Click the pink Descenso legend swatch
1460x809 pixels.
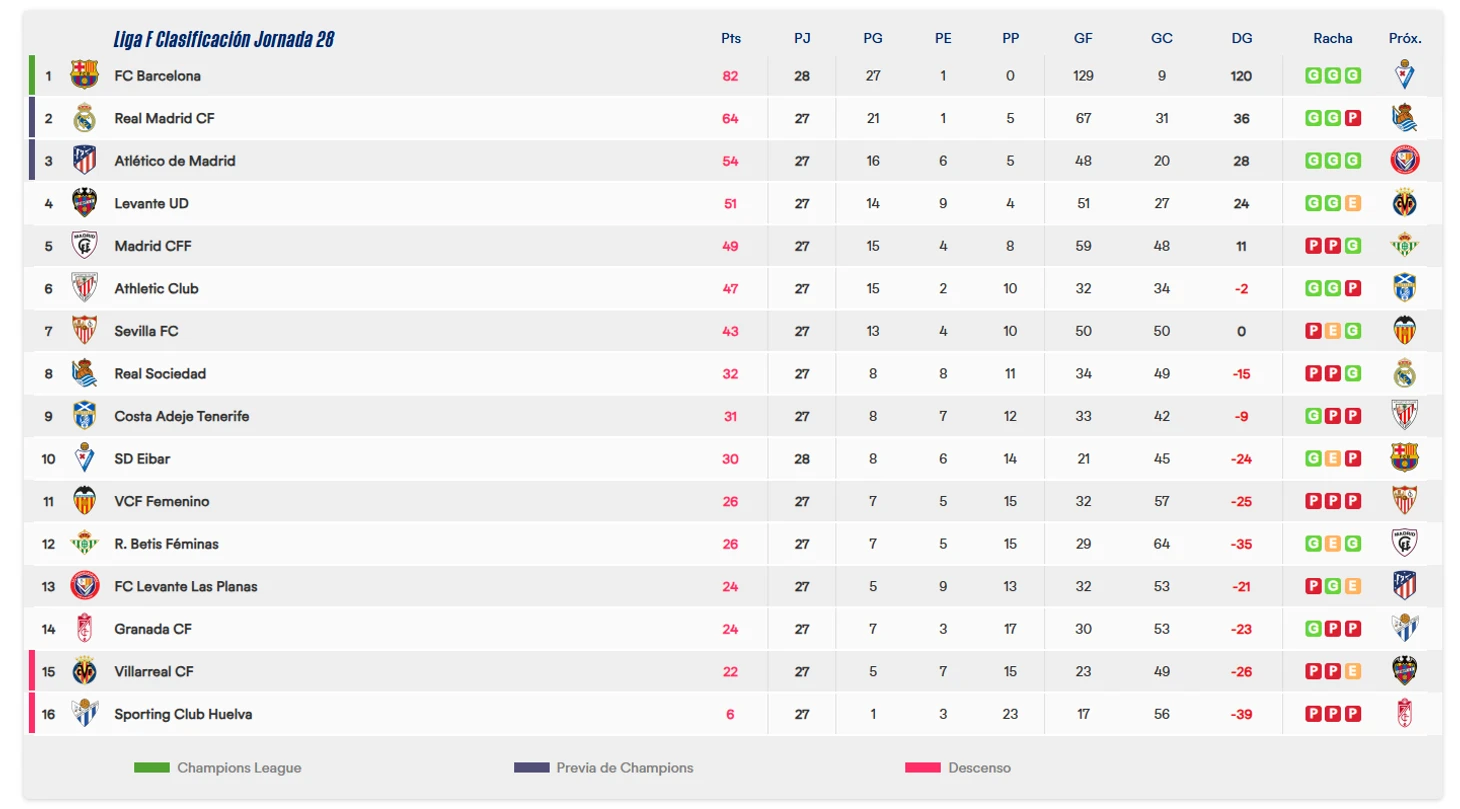[x=923, y=768]
